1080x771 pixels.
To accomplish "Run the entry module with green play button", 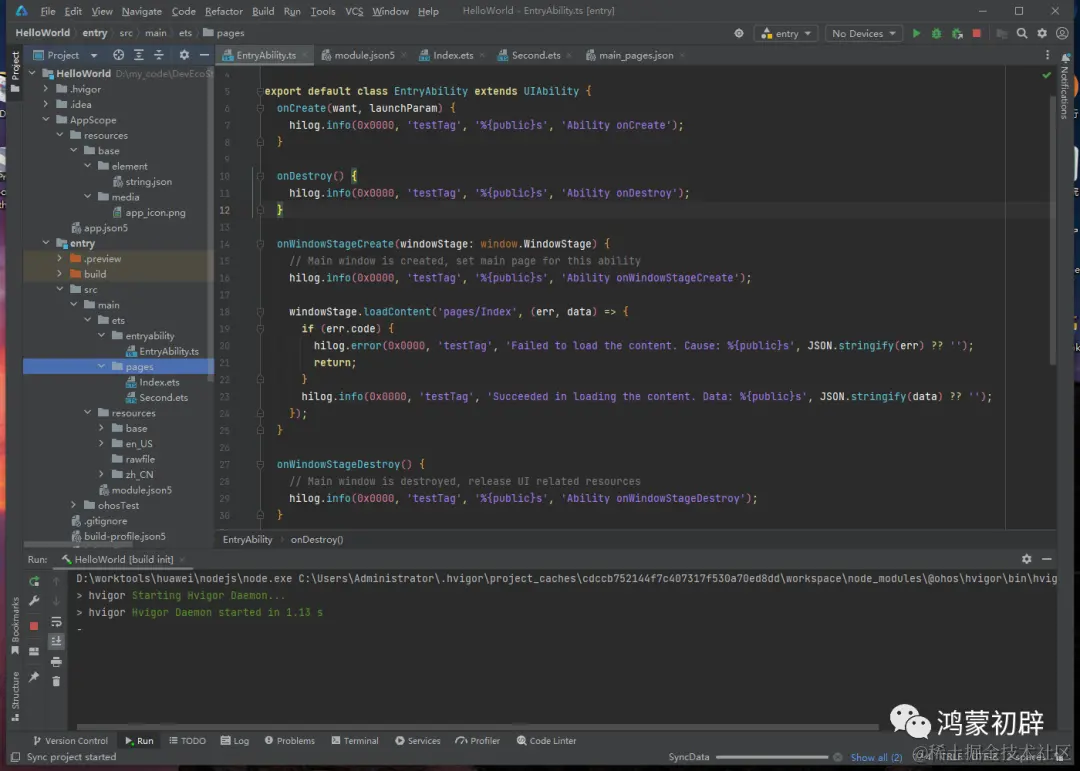I will click(x=916, y=33).
